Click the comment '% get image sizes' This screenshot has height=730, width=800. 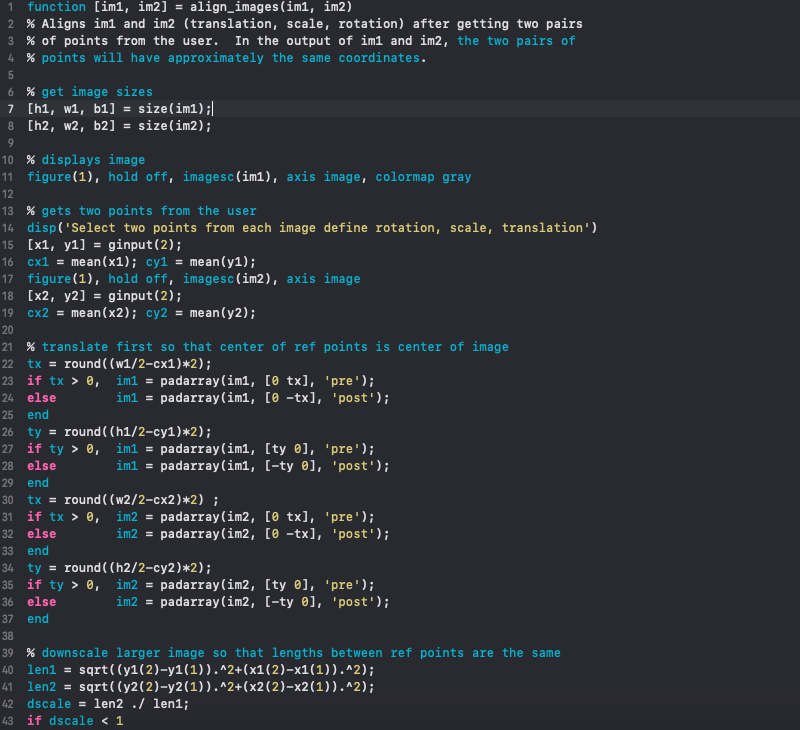90,92
